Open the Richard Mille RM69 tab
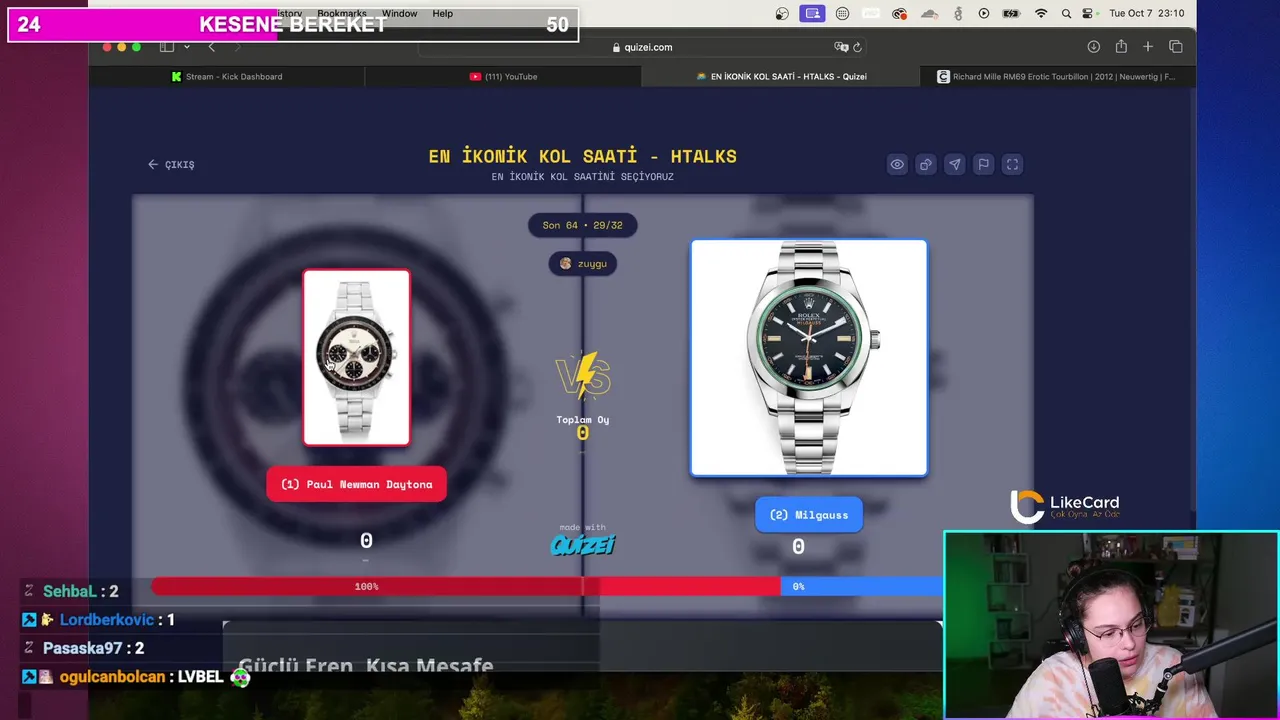 tap(1056, 76)
